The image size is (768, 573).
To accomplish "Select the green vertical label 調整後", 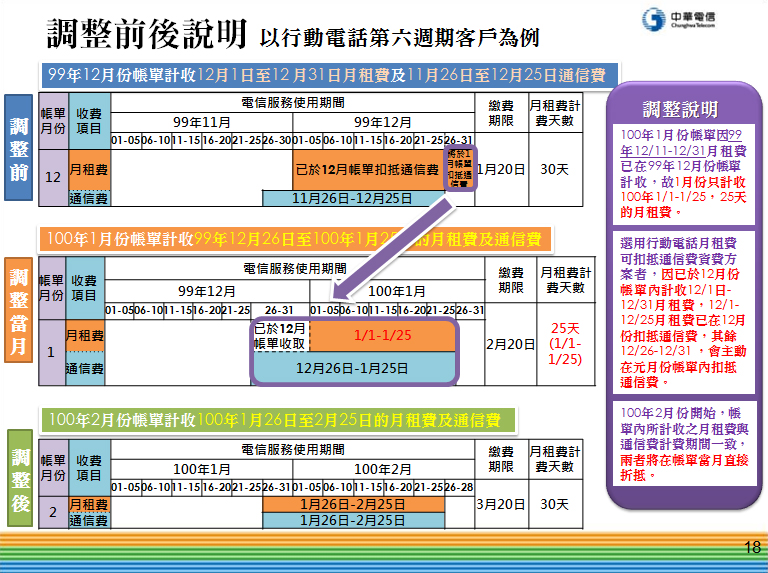I will tap(20, 478).
